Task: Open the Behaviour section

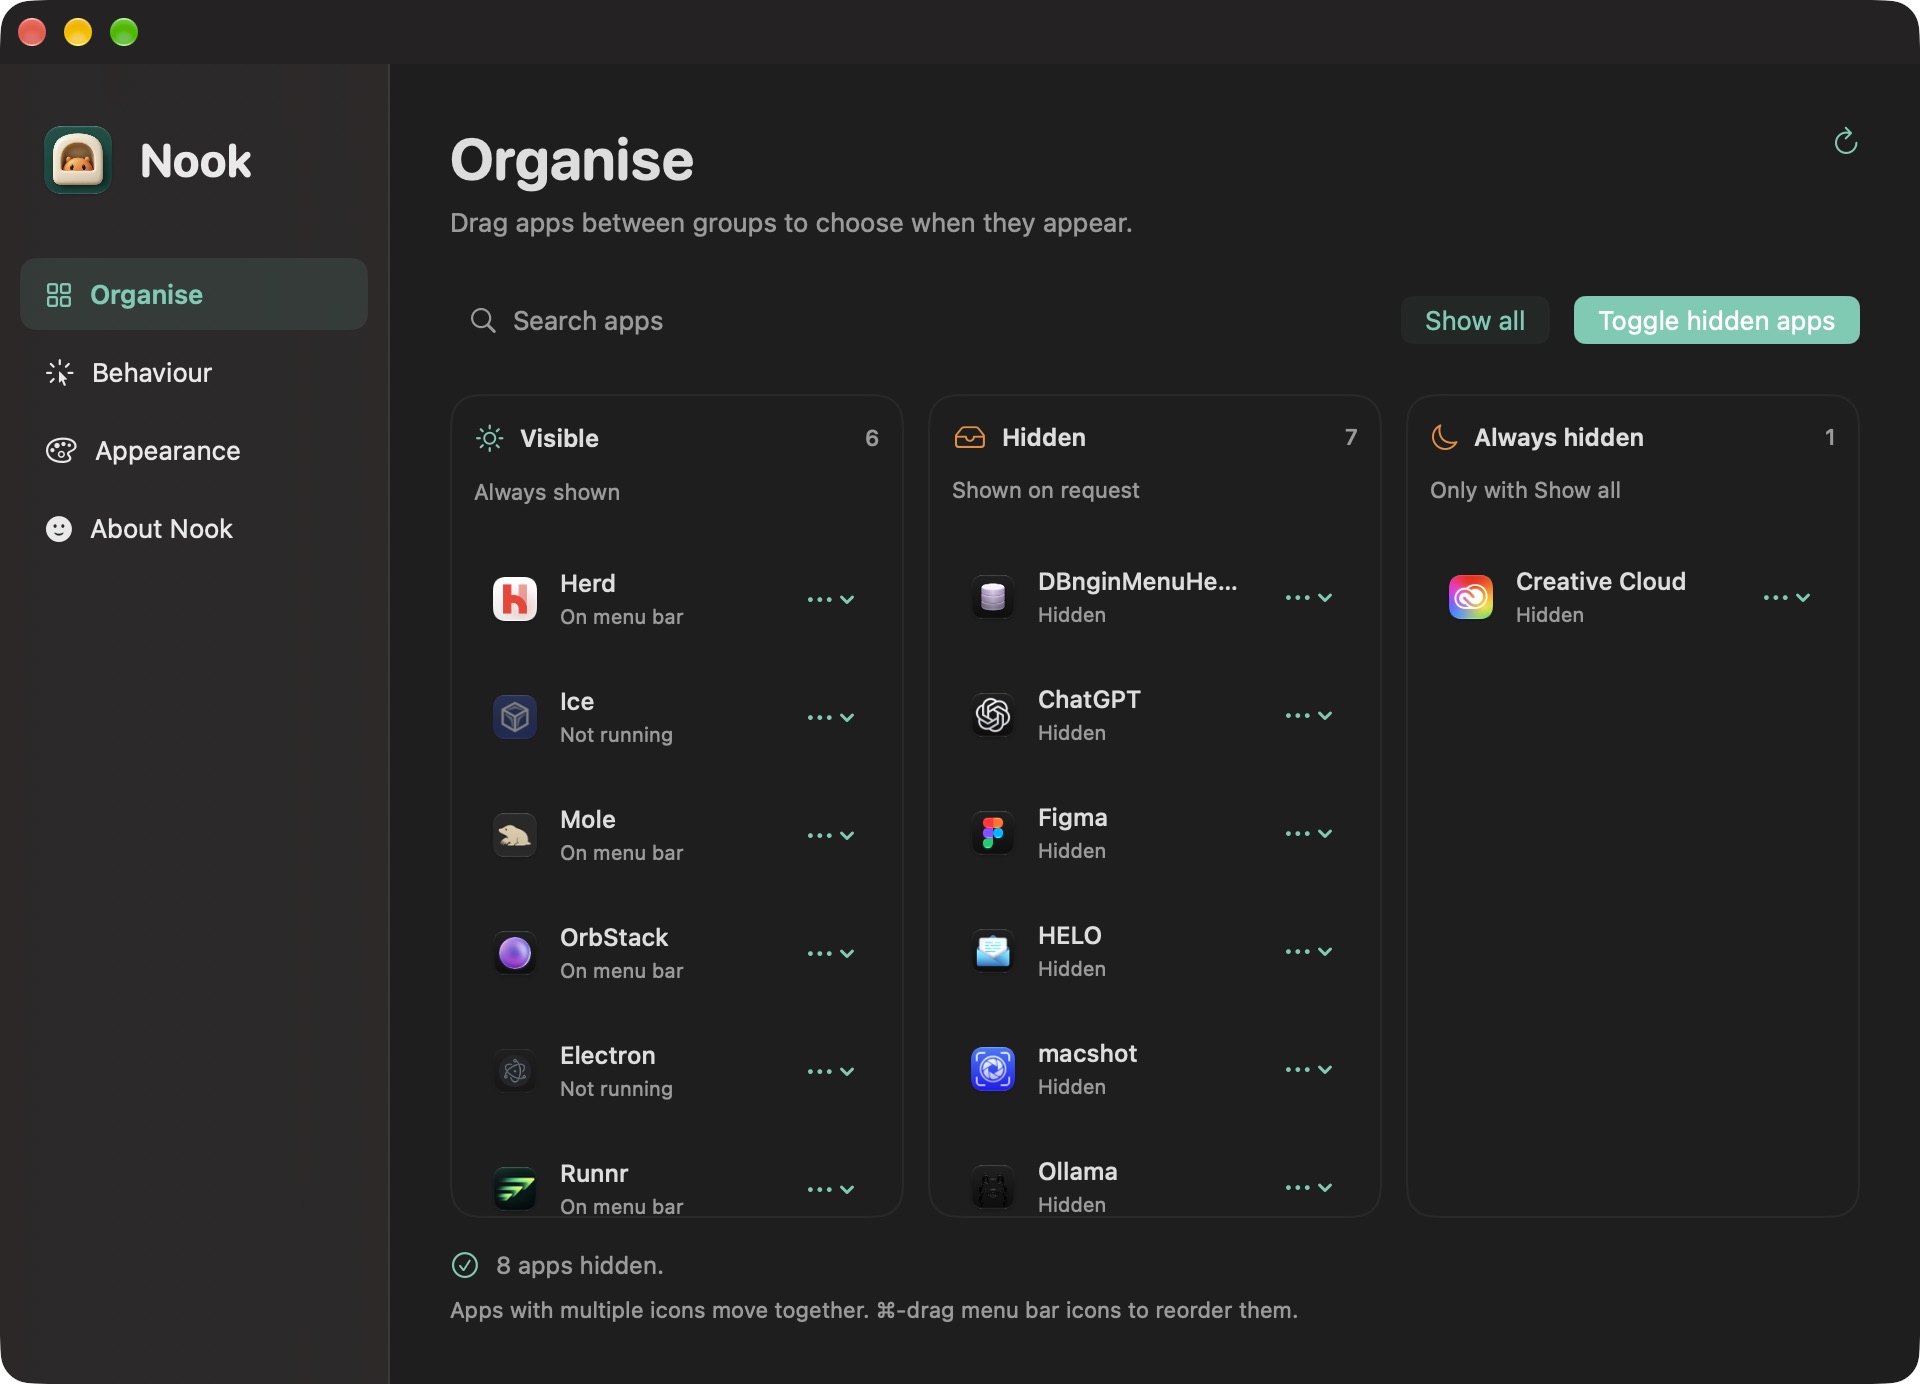Action: tap(194, 372)
